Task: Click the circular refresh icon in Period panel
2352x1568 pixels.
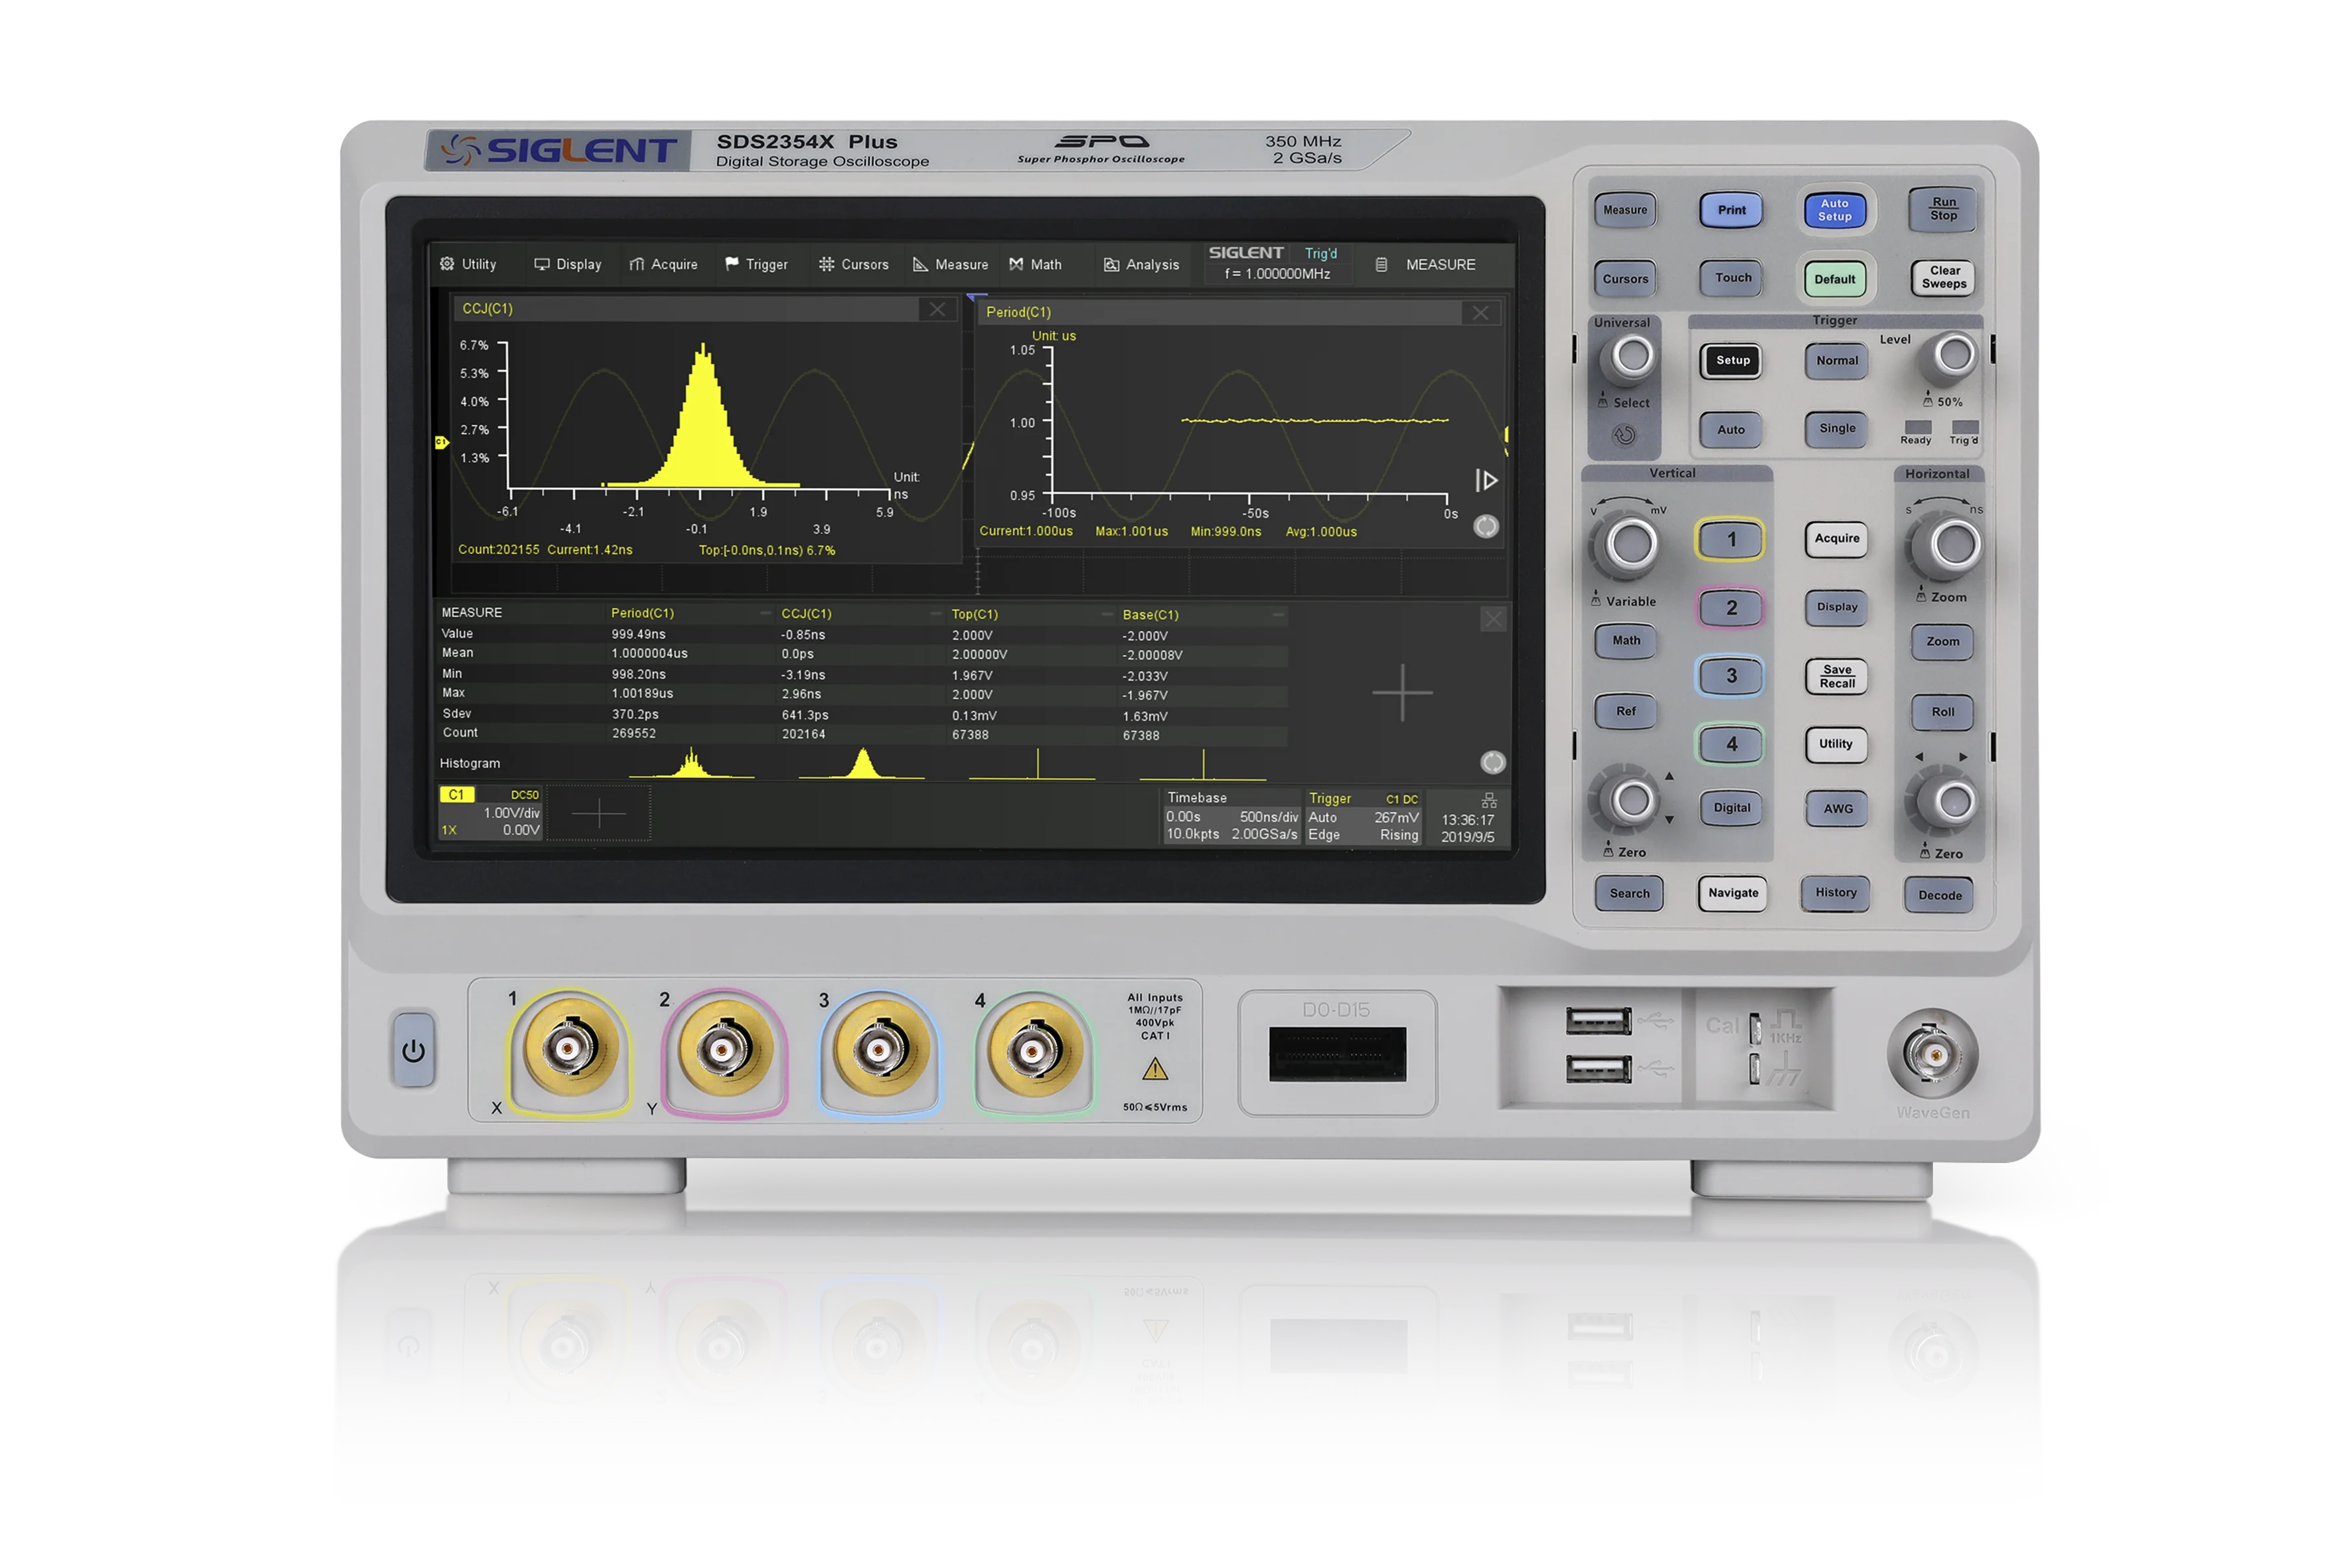Action: point(1486,527)
